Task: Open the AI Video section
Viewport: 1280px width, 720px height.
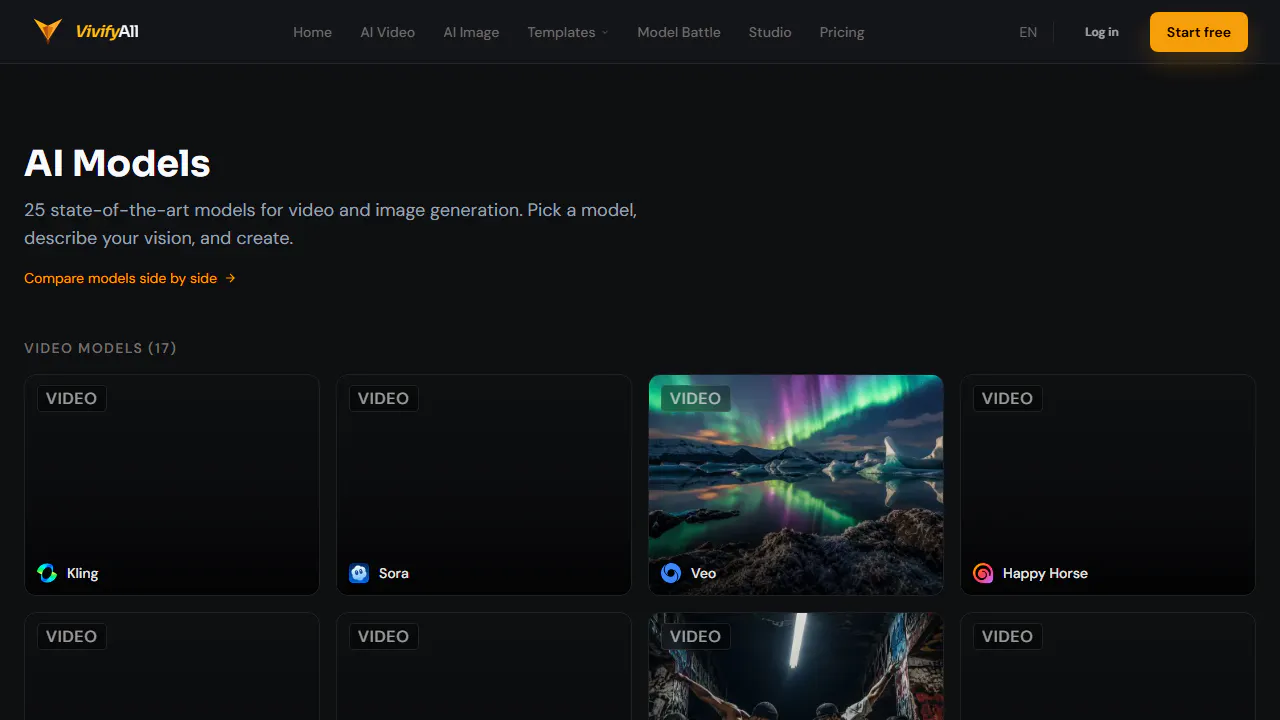Action: [x=388, y=32]
